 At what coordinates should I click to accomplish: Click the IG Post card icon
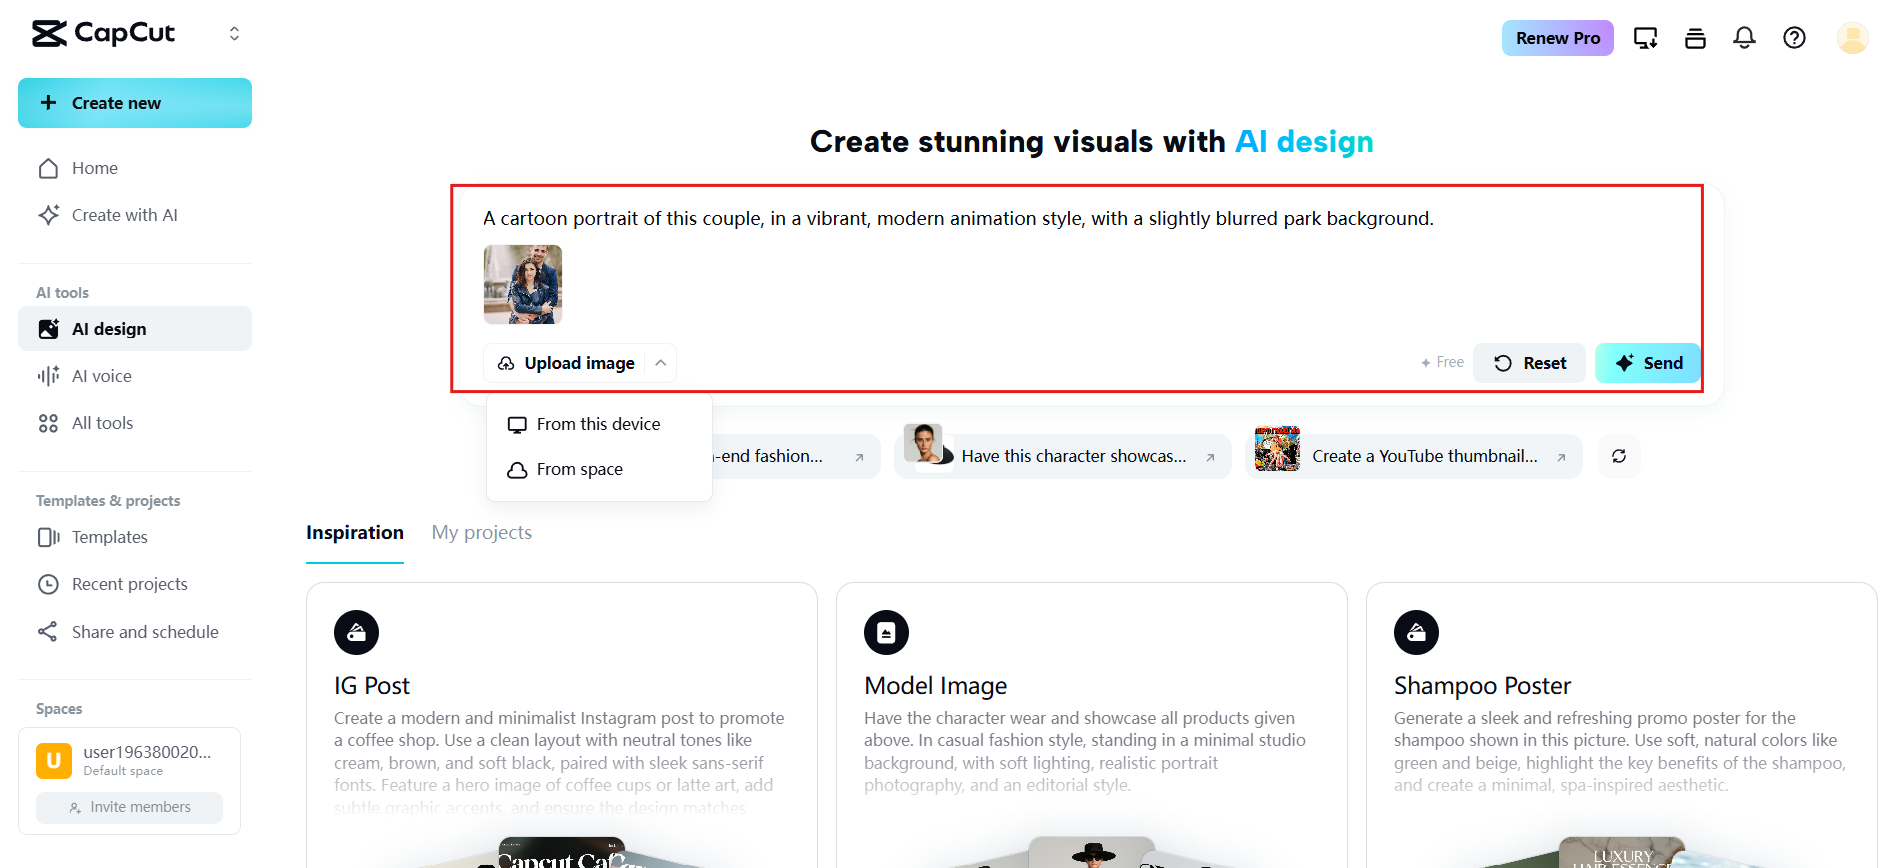356,632
